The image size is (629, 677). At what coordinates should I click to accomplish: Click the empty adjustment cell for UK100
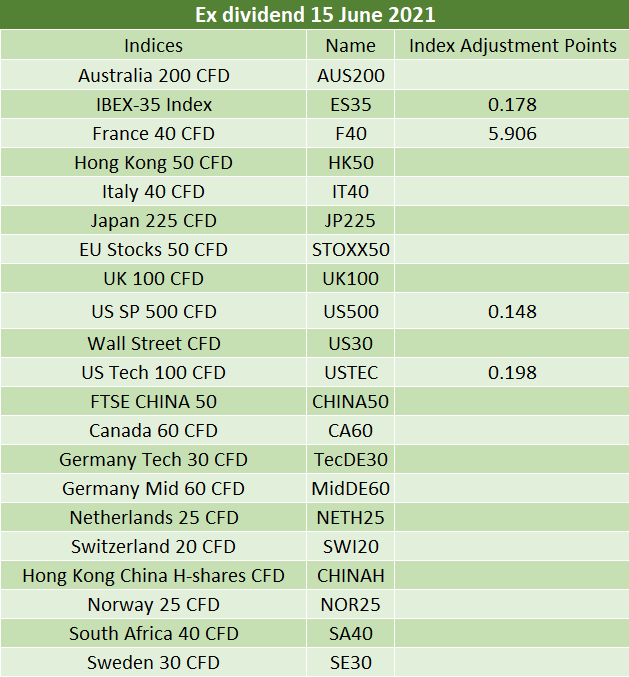pos(512,278)
